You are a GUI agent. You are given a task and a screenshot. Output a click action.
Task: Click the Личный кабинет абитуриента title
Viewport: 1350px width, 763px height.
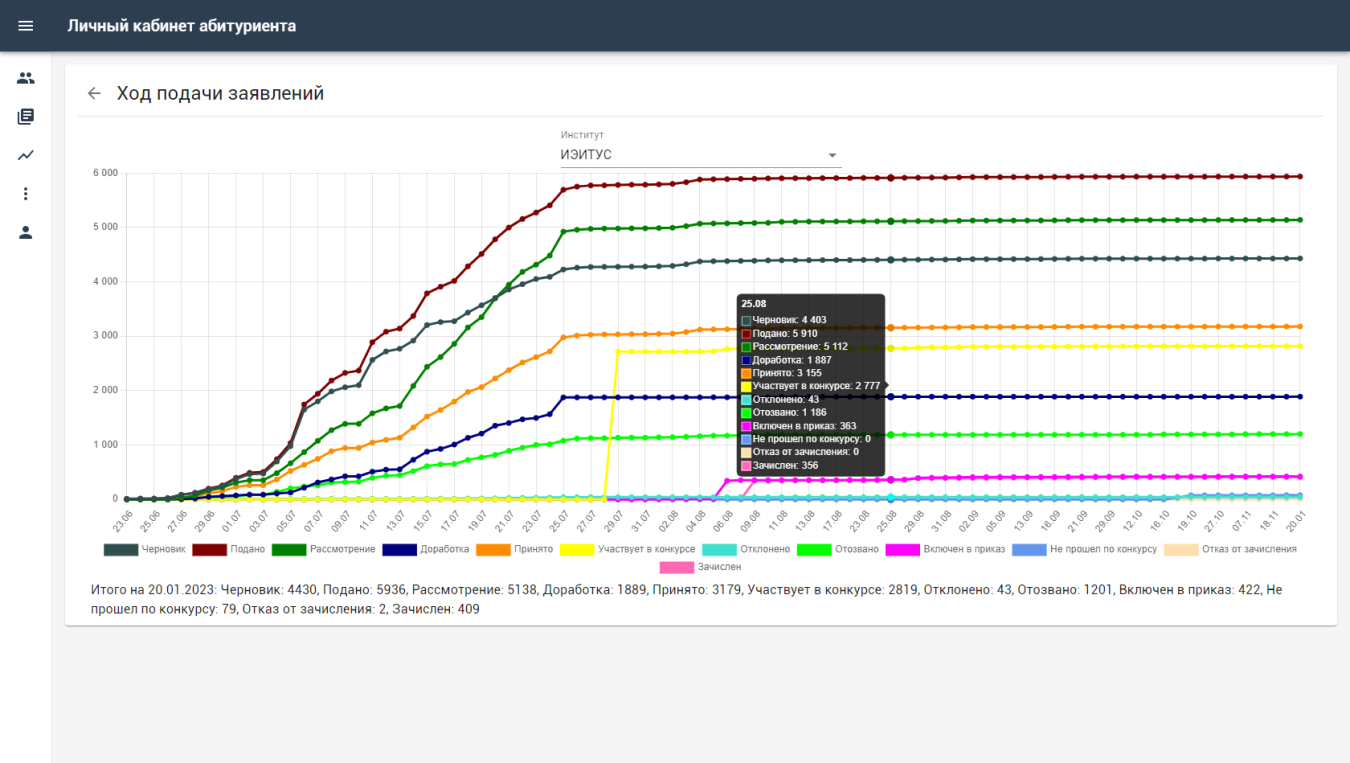click(x=182, y=26)
